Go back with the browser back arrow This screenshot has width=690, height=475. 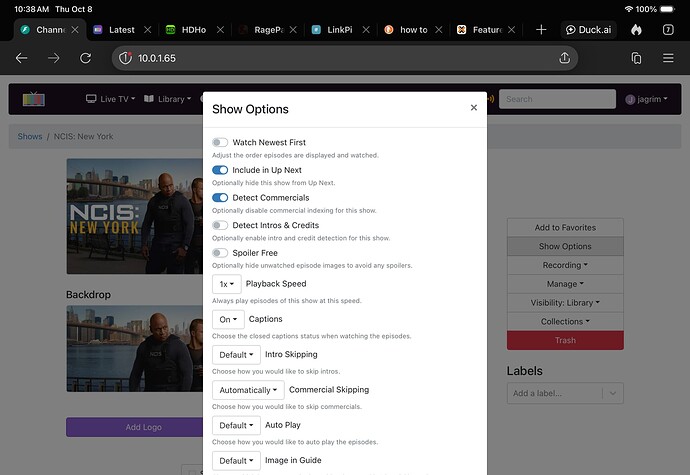coord(21,58)
